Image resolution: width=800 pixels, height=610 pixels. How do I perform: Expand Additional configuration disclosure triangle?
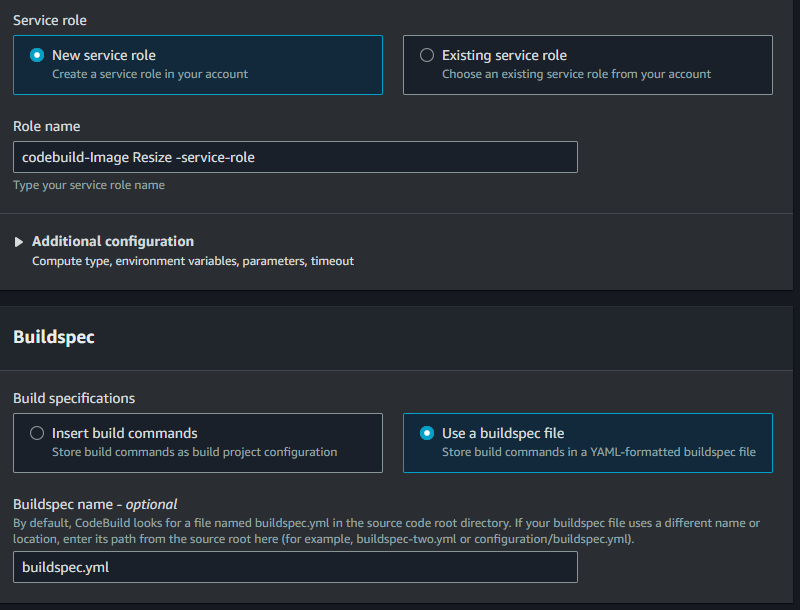19,242
